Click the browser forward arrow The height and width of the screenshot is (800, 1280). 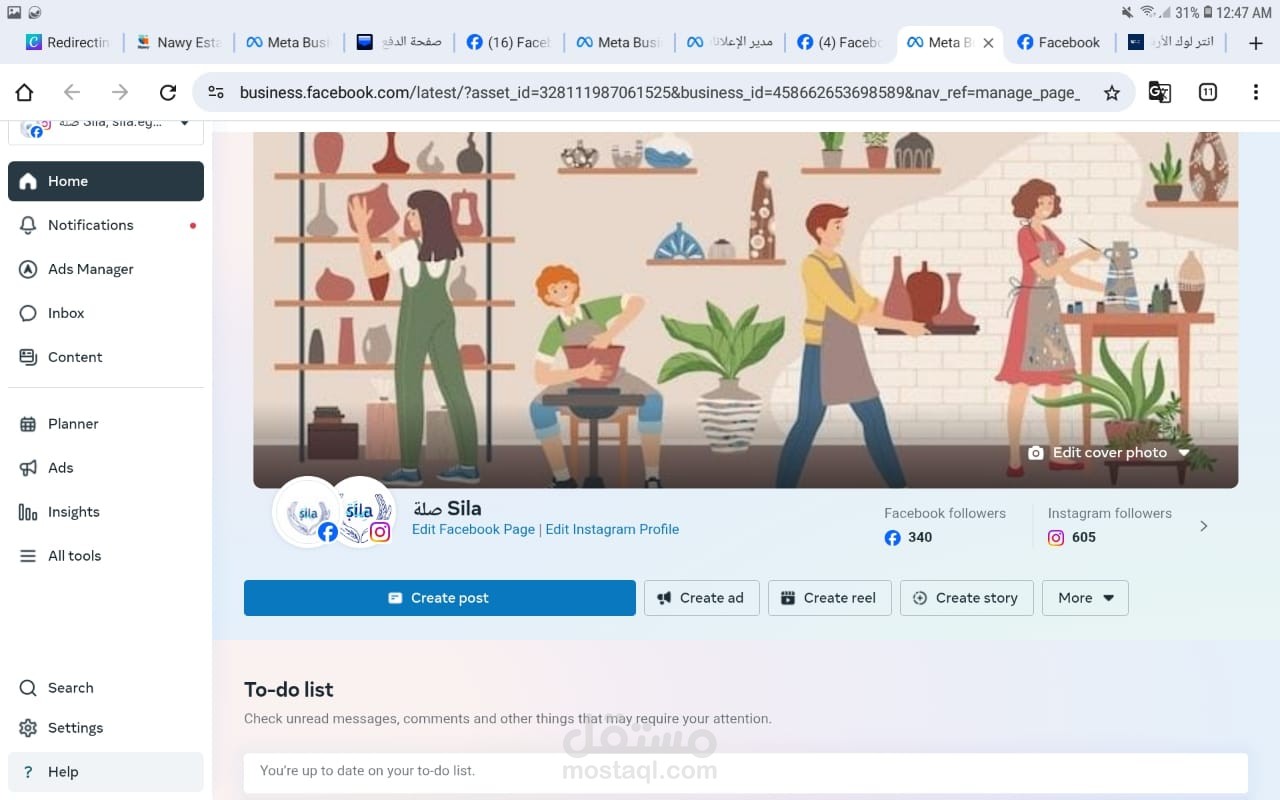tap(120, 93)
